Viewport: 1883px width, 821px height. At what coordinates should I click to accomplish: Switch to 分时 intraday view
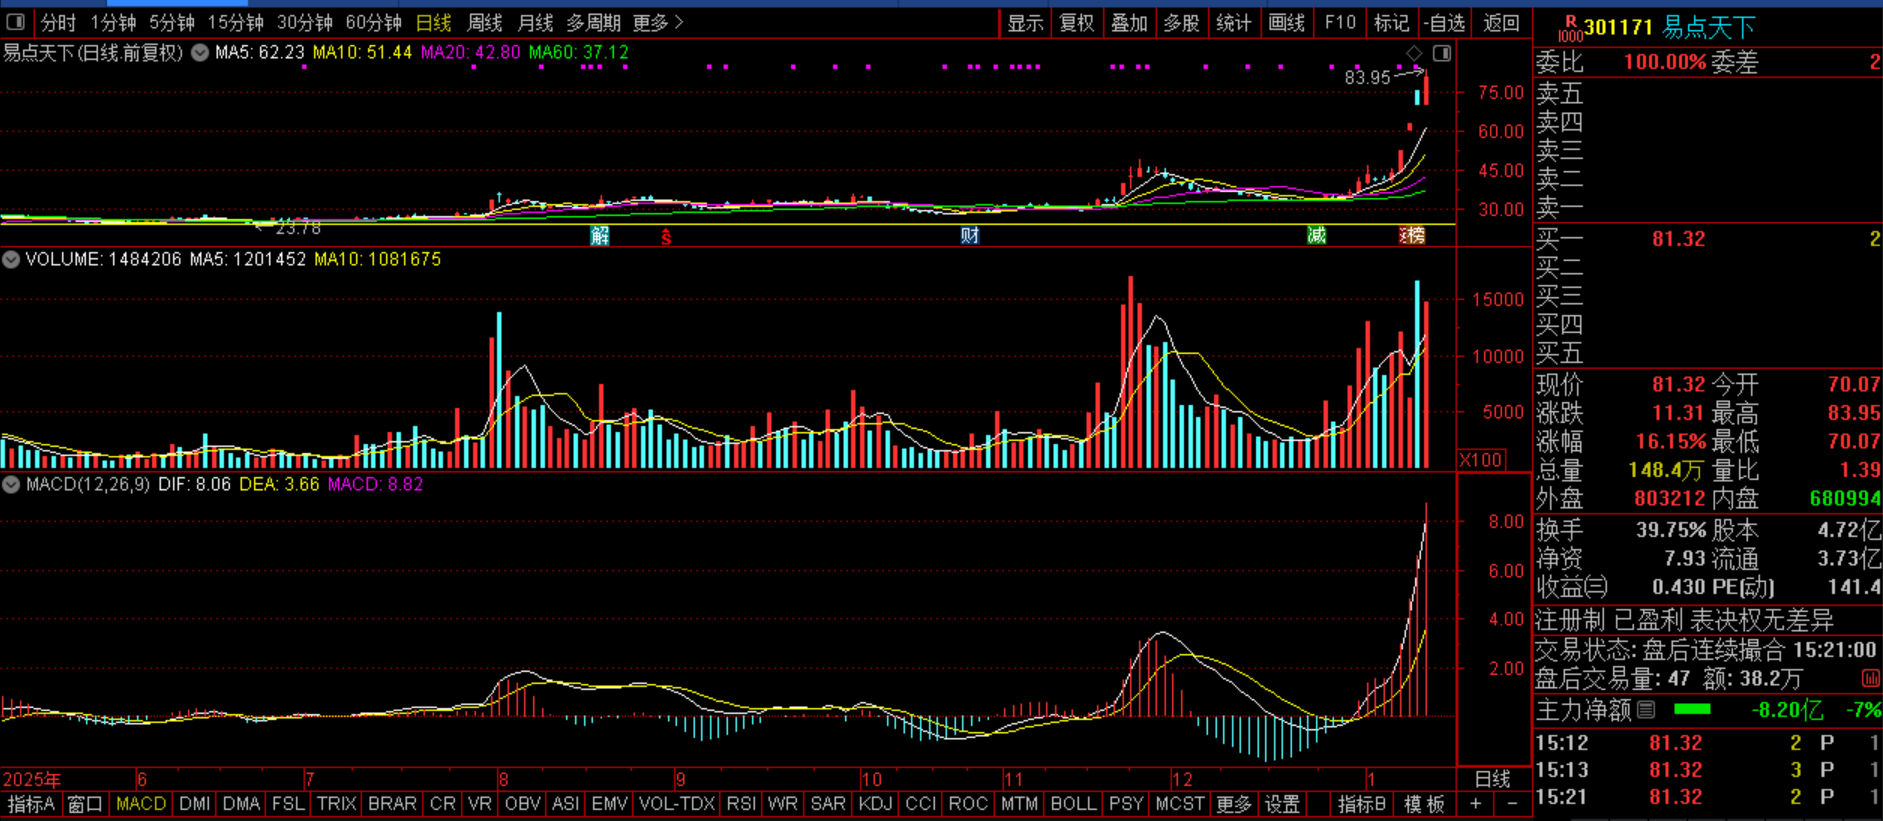click(x=58, y=22)
